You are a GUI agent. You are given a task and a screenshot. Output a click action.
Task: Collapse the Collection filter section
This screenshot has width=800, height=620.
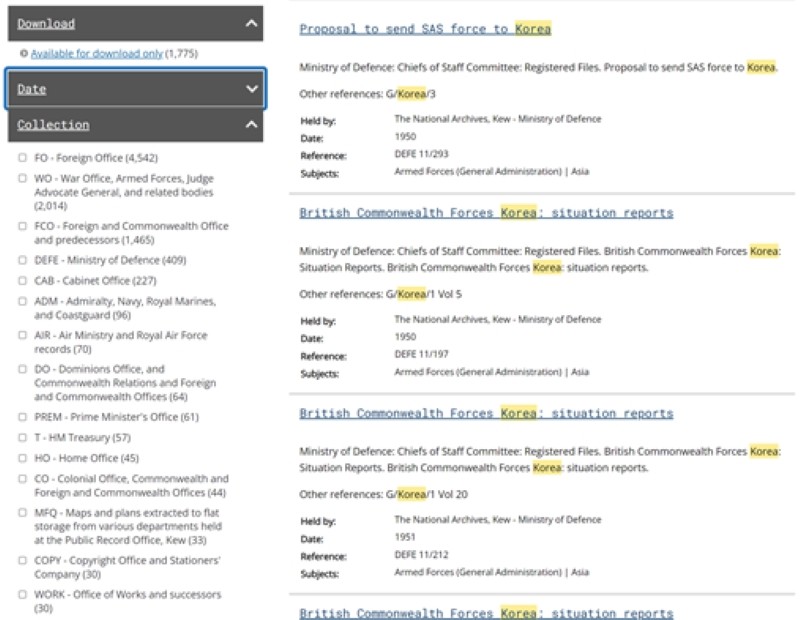click(251, 125)
